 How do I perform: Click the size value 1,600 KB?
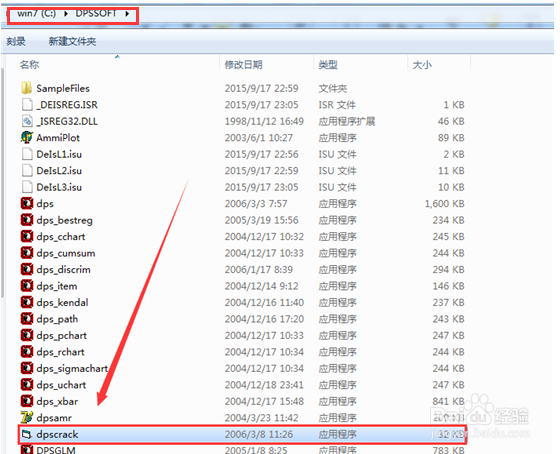click(x=445, y=204)
